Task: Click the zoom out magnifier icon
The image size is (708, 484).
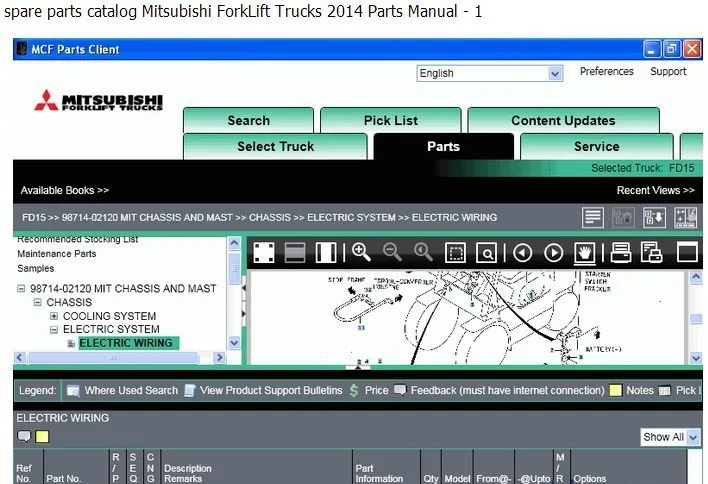Action: [x=392, y=252]
